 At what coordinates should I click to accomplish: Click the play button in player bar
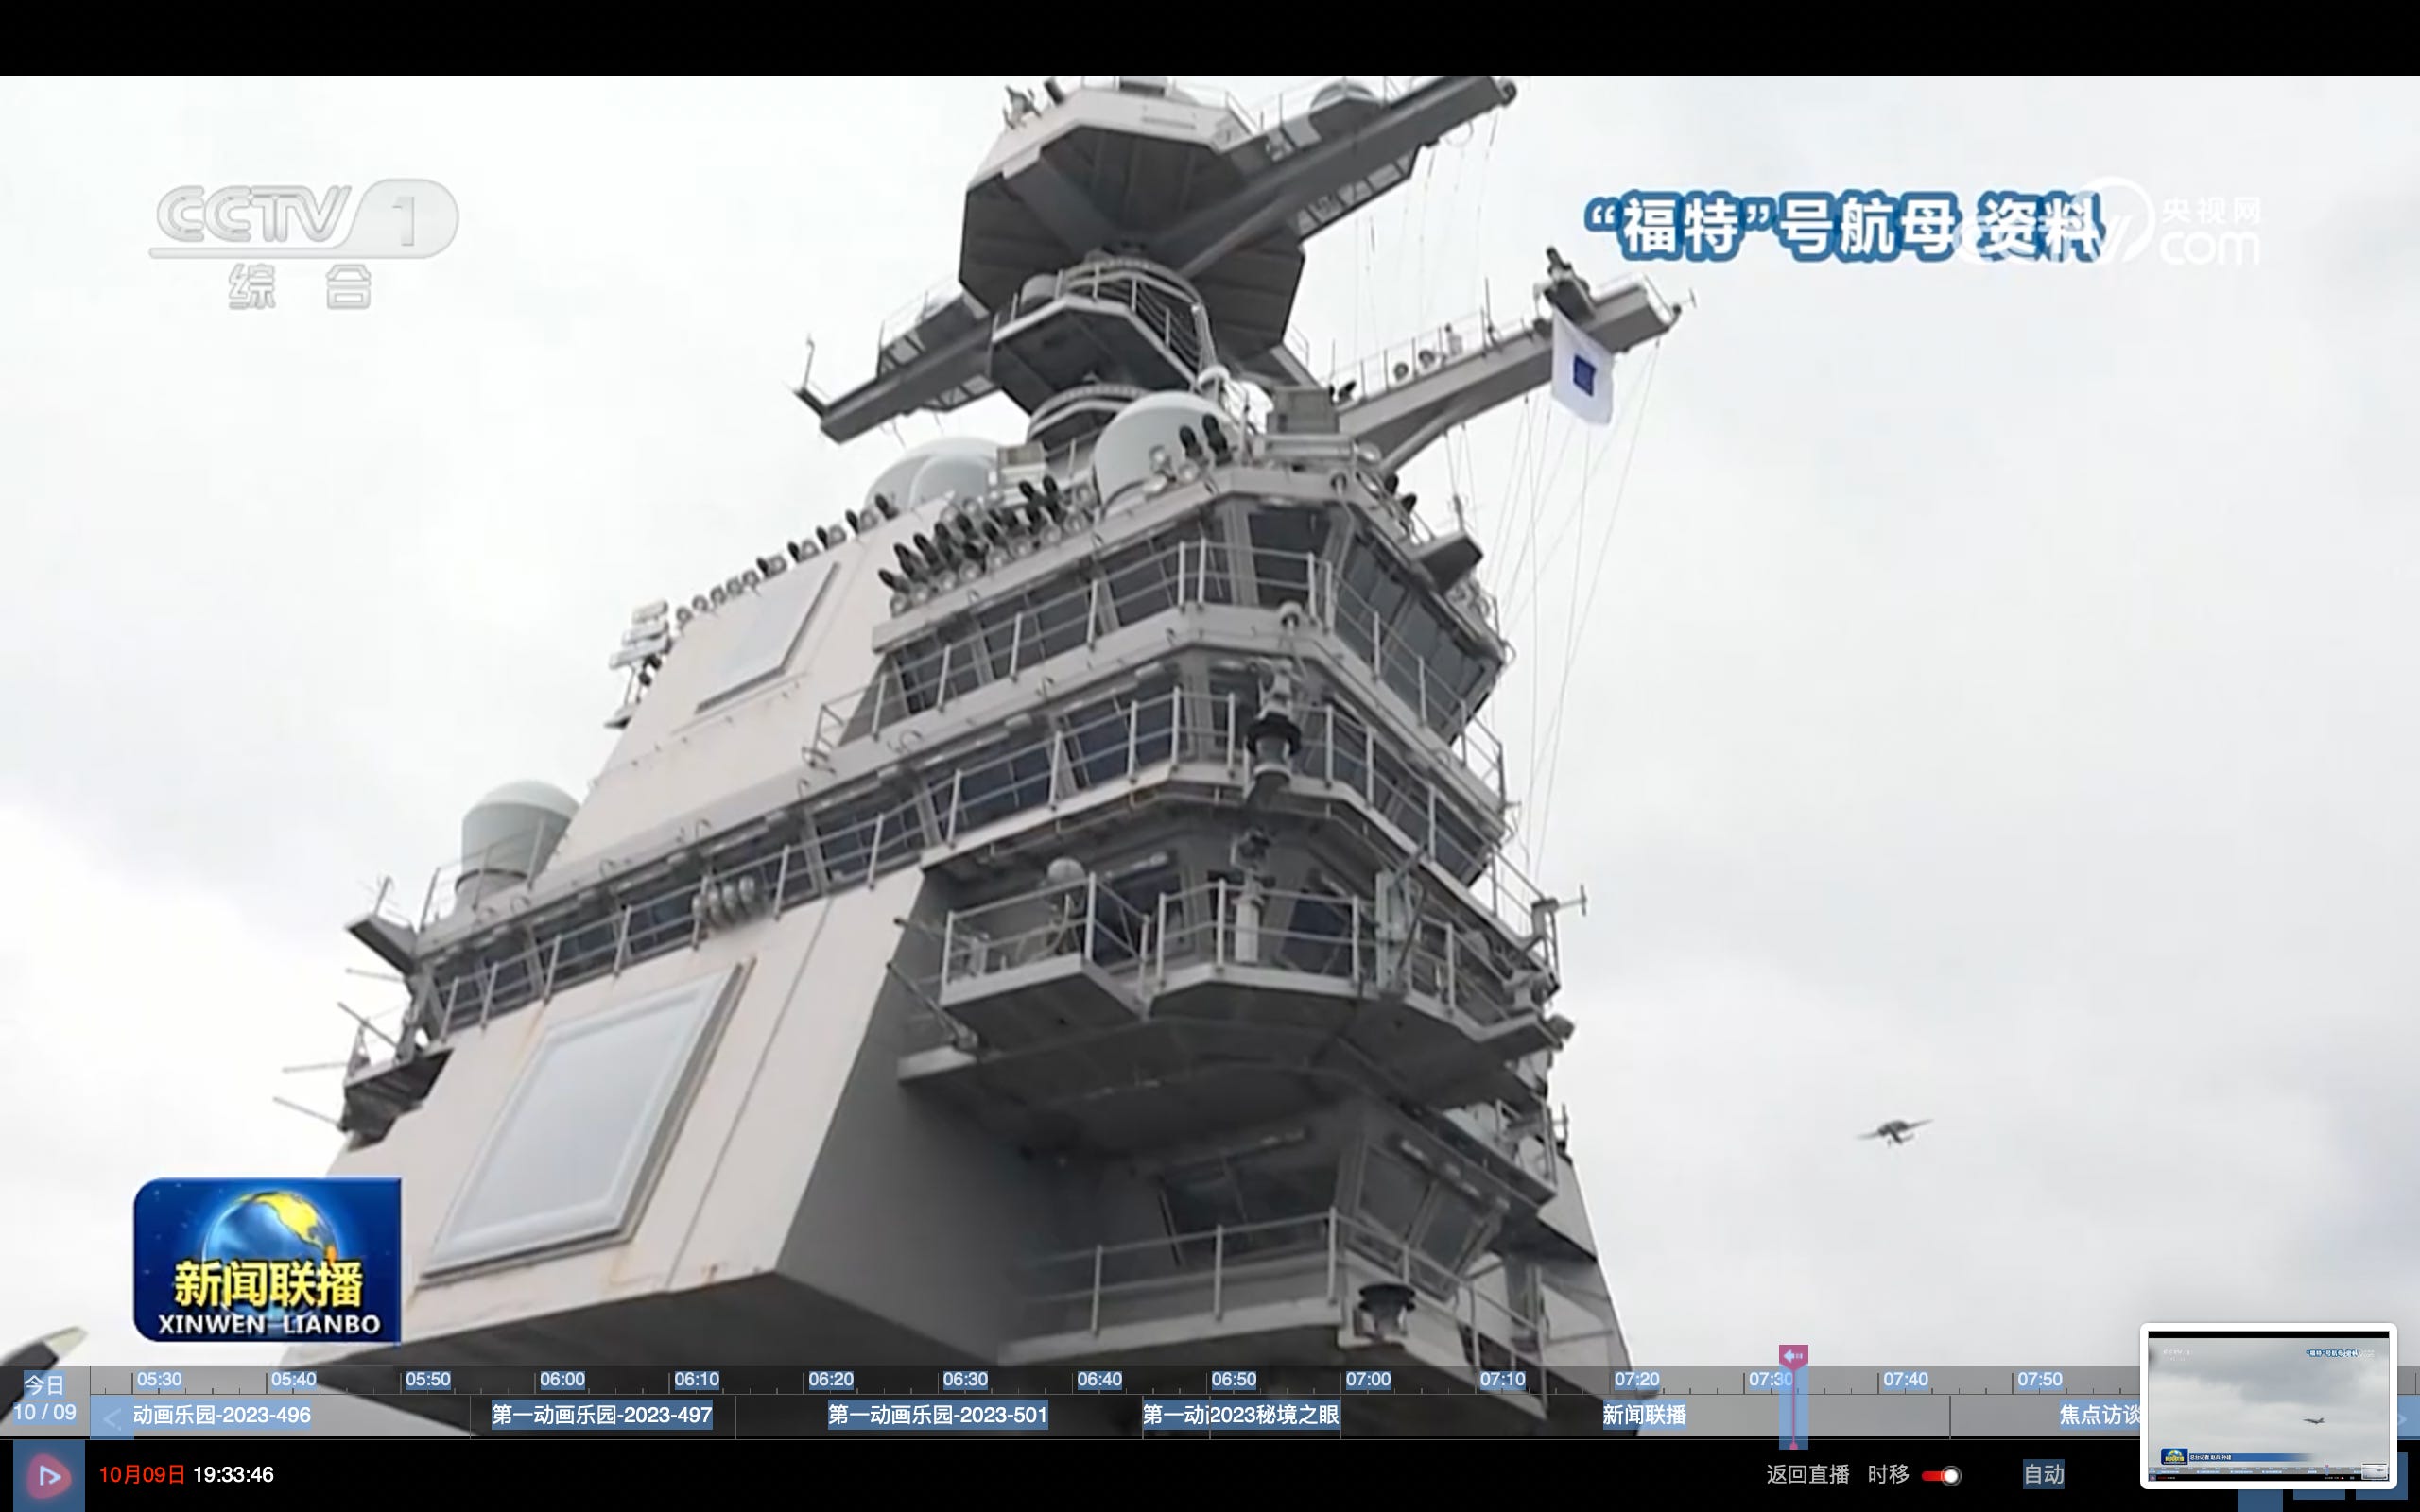48,1476
